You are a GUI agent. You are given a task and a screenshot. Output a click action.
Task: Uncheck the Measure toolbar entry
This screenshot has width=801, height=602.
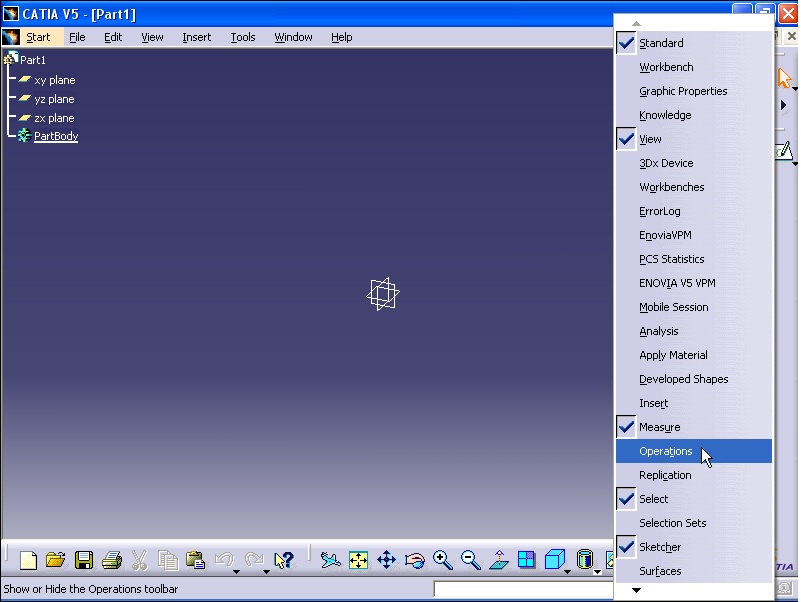(x=693, y=427)
